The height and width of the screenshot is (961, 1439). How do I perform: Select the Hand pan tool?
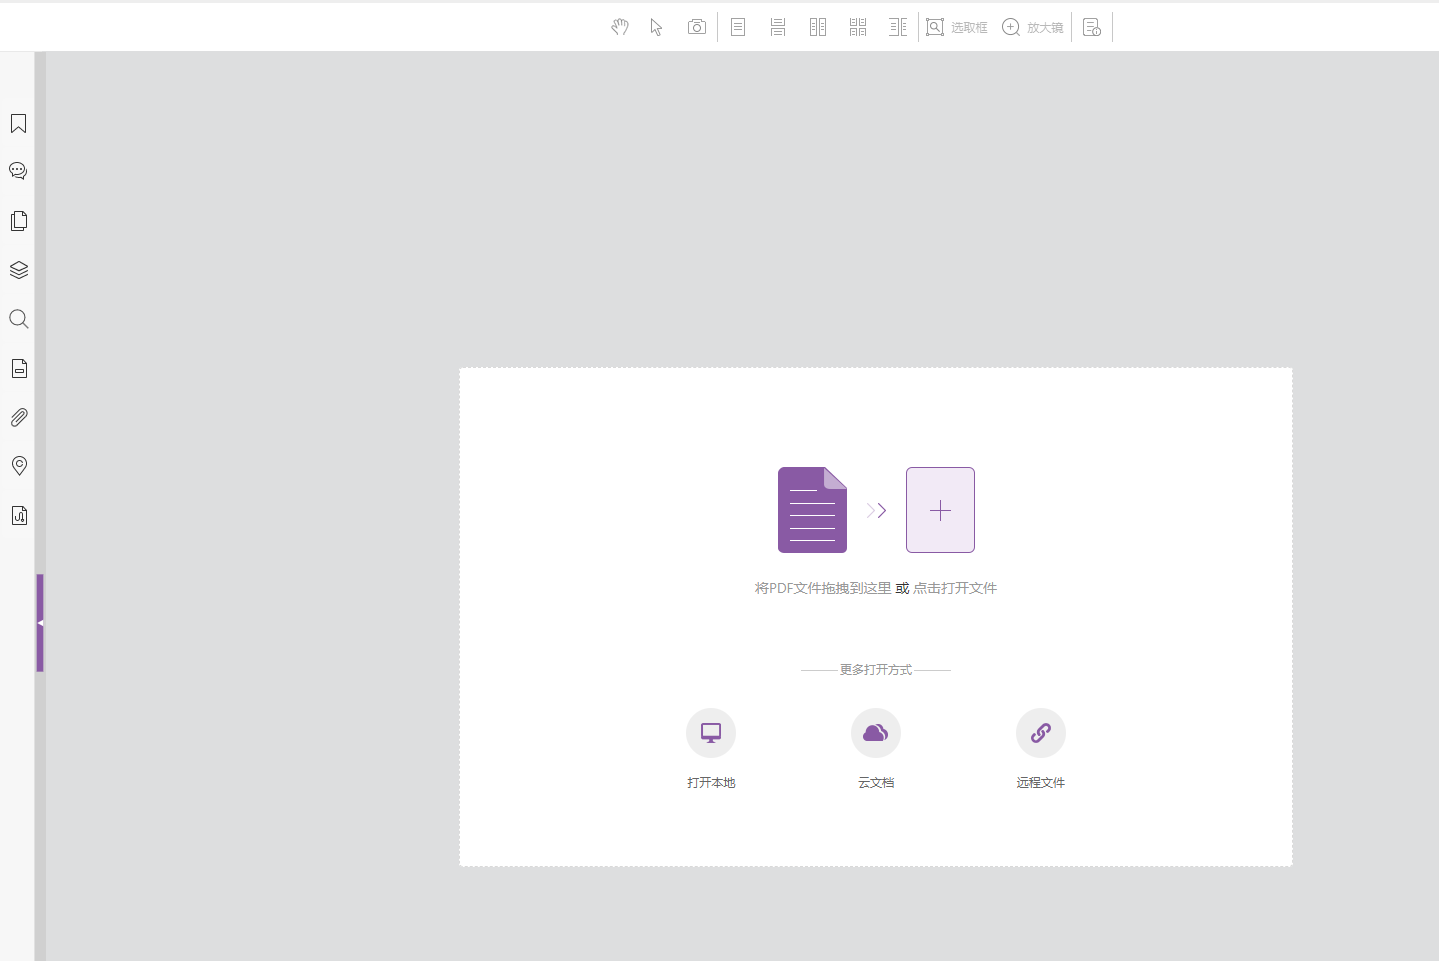[620, 27]
